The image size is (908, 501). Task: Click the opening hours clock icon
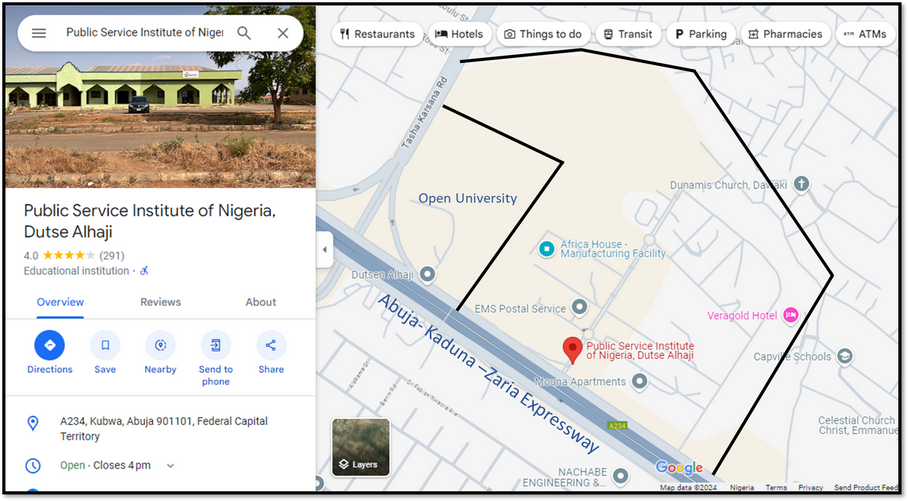tap(33, 465)
